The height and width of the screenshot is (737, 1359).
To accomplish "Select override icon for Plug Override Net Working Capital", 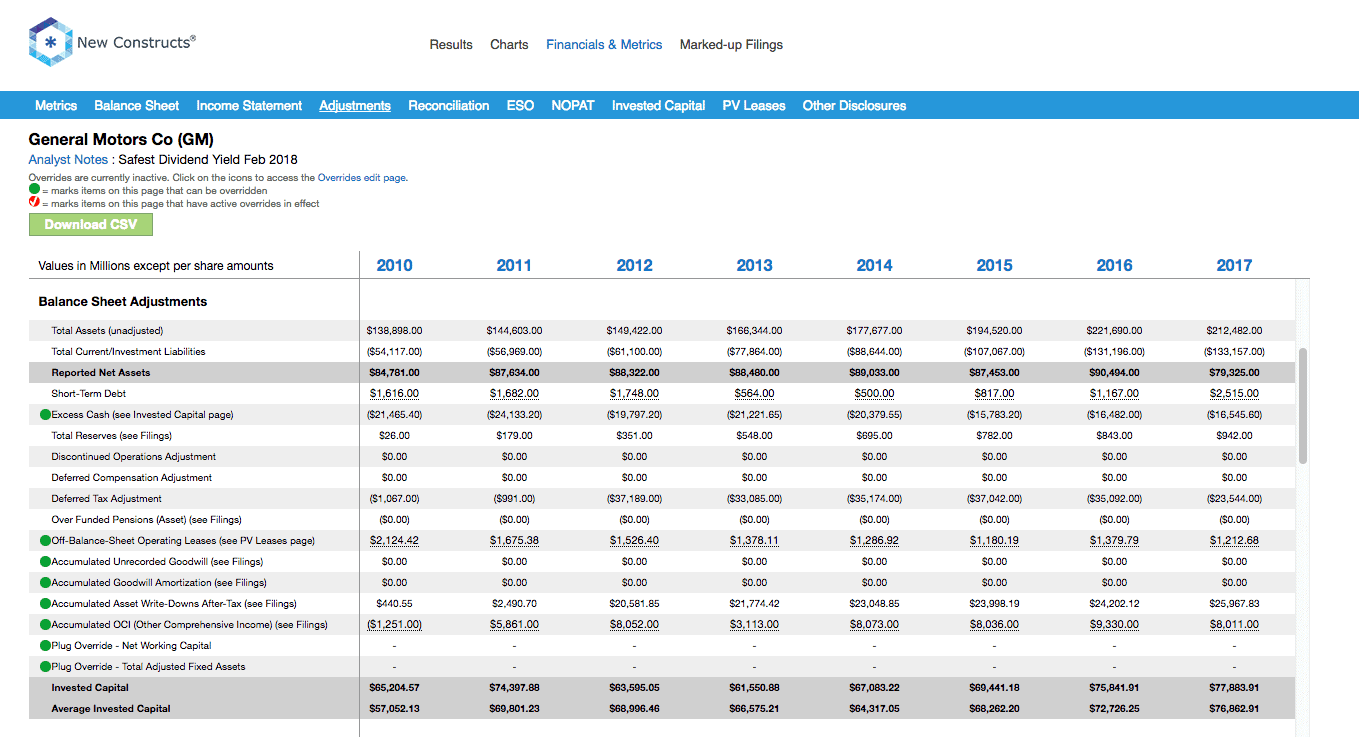I will pyautogui.click(x=45, y=645).
